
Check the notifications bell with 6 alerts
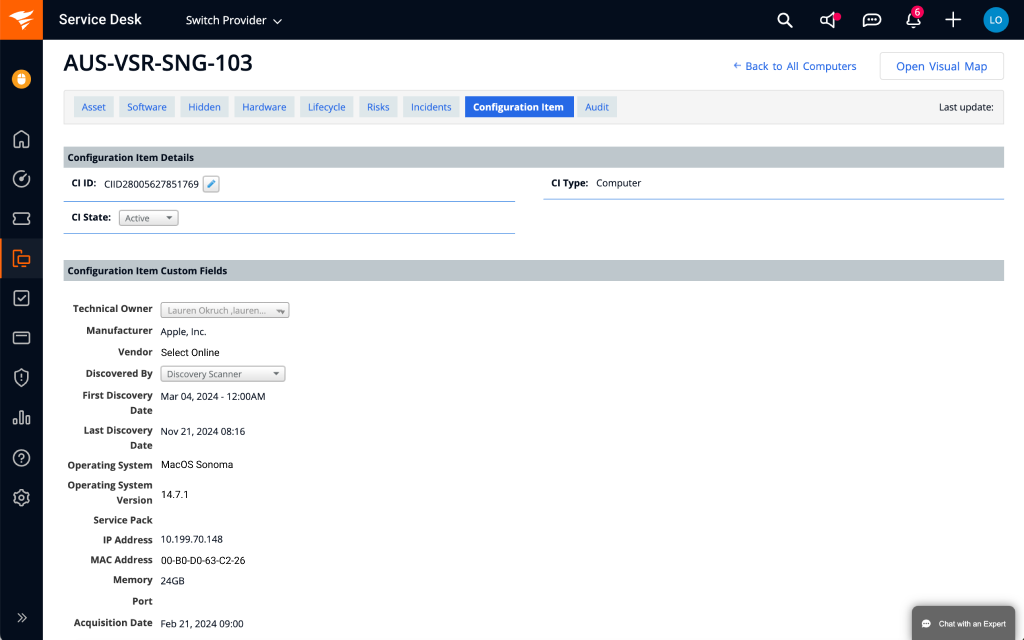click(913, 20)
